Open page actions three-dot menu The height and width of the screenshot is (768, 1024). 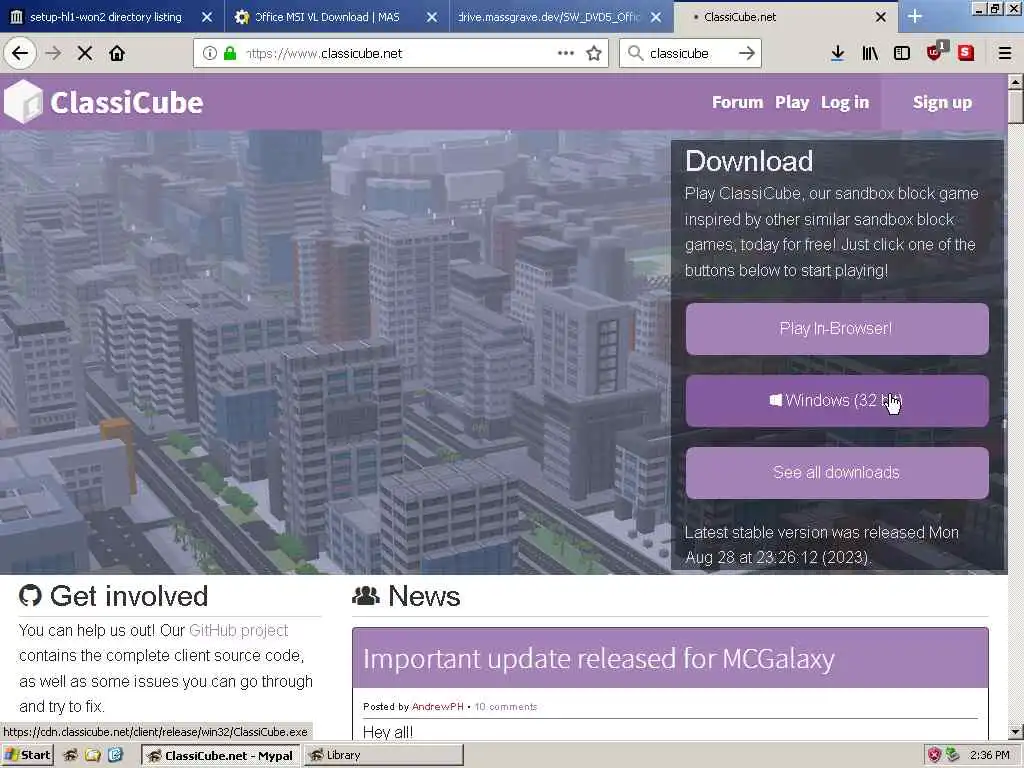(x=566, y=54)
